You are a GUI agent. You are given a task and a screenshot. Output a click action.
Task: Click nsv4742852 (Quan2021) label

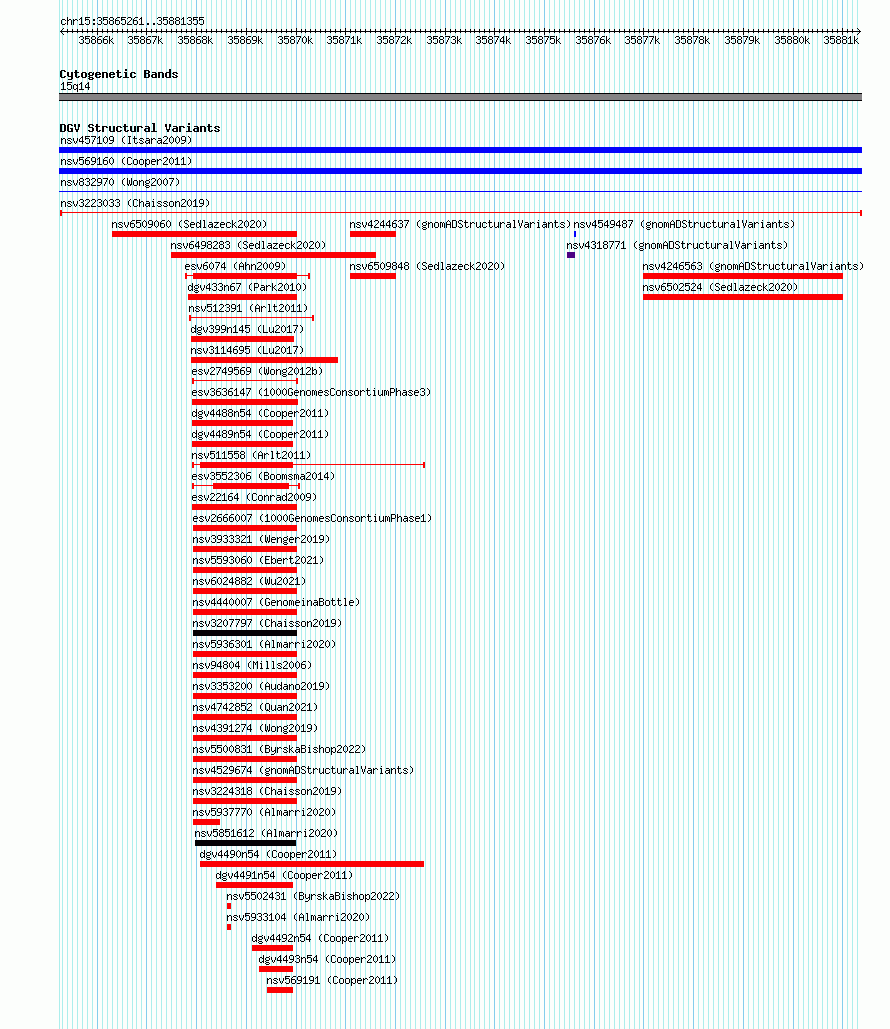(x=255, y=707)
